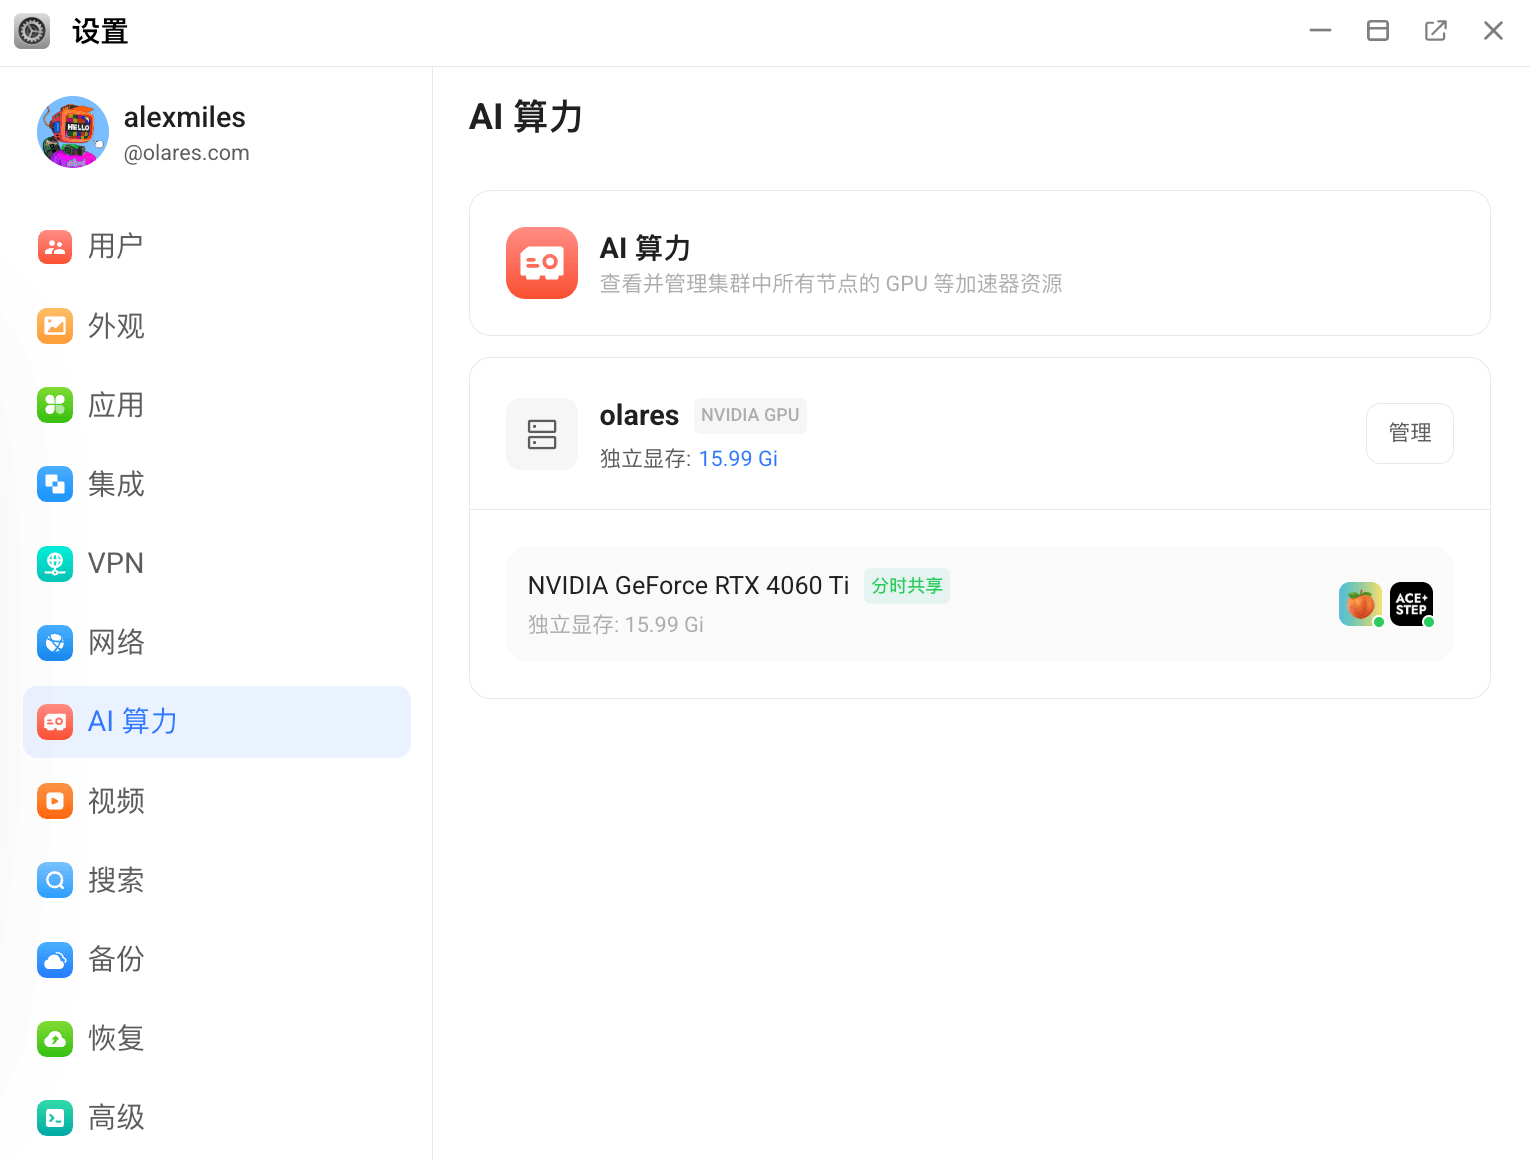This screenshot has height=1160, width=1530.
Task: Minimize the settings window
Action: [1320, 31]
